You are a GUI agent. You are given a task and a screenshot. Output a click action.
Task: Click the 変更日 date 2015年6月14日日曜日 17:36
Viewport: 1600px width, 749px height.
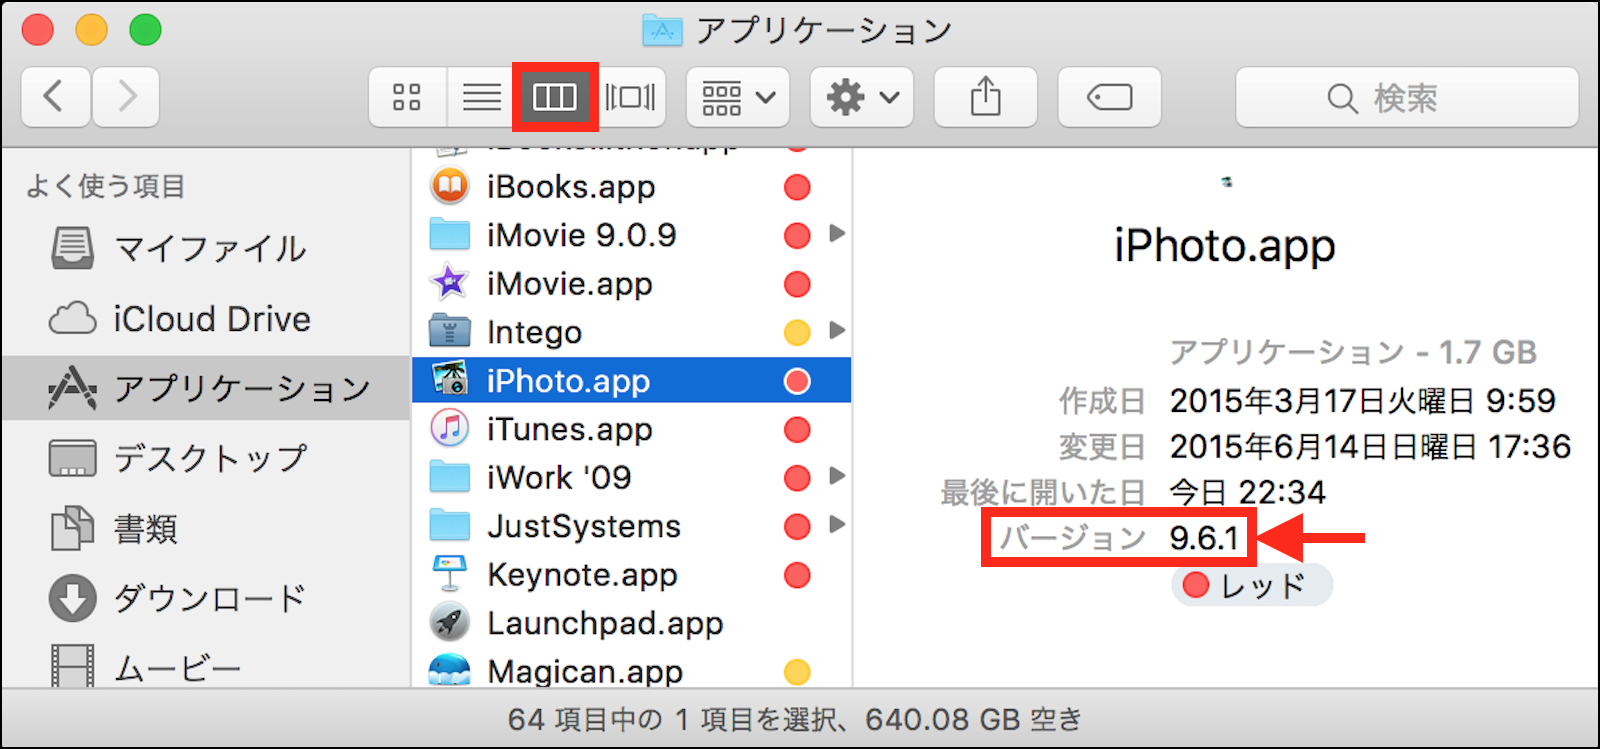point(1370,446)
